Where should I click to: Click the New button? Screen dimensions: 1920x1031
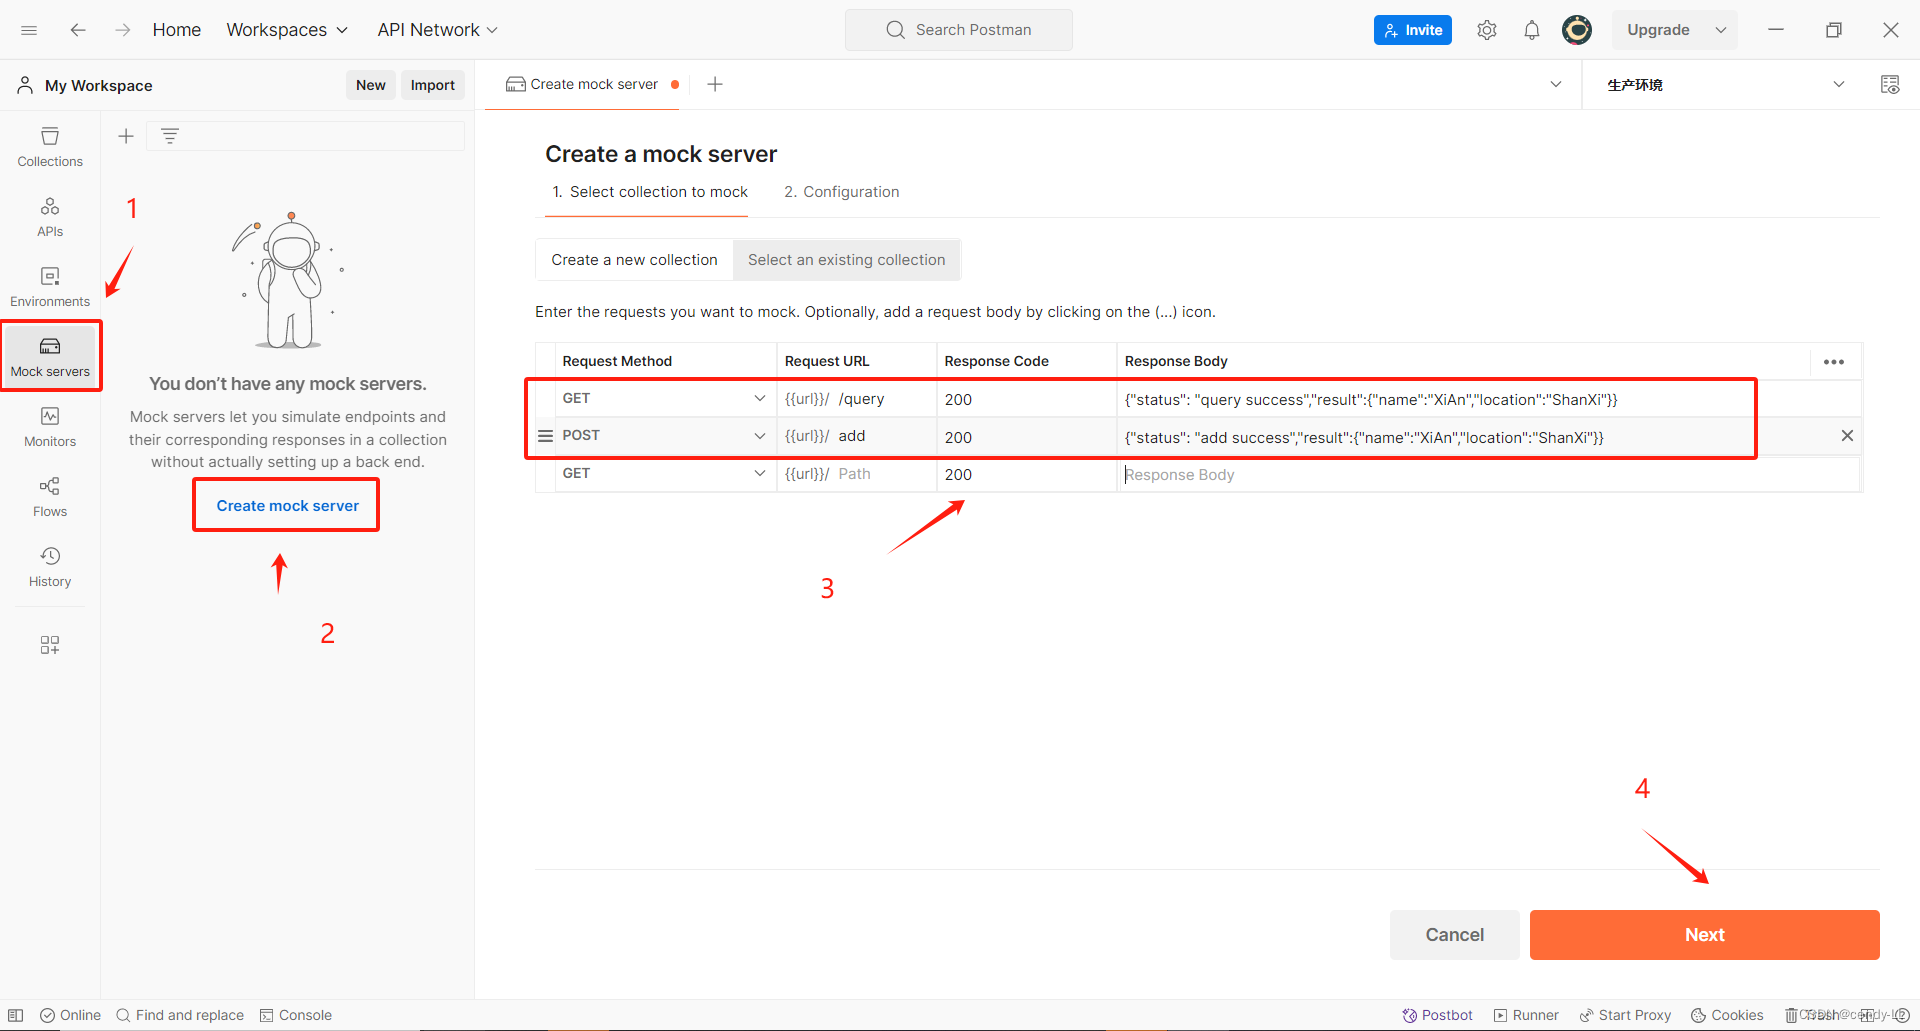click(x=371, y=85)
